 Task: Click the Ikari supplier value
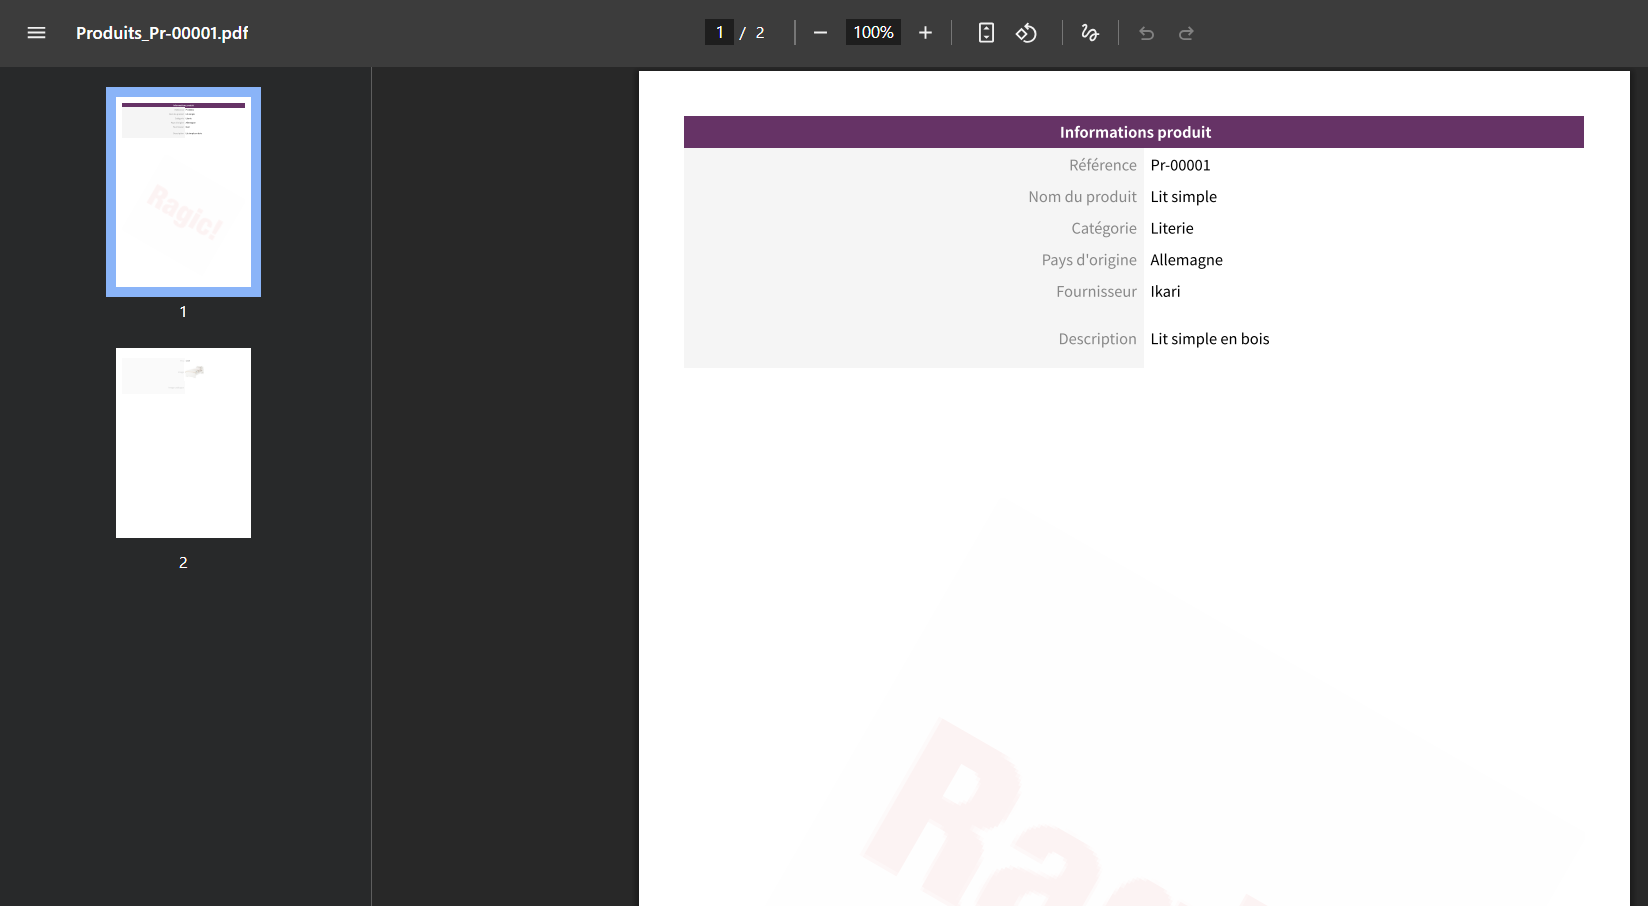pos(1165,292)
